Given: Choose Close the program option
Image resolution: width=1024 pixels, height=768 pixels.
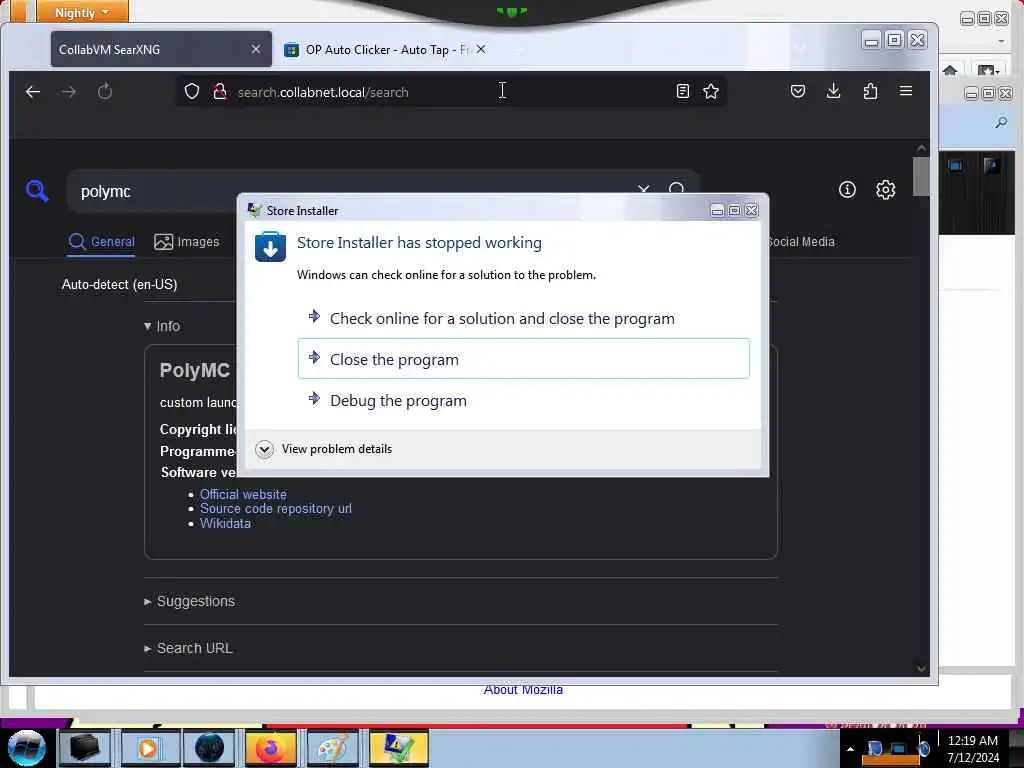Looking at the screenshot, I should point(524,359).
